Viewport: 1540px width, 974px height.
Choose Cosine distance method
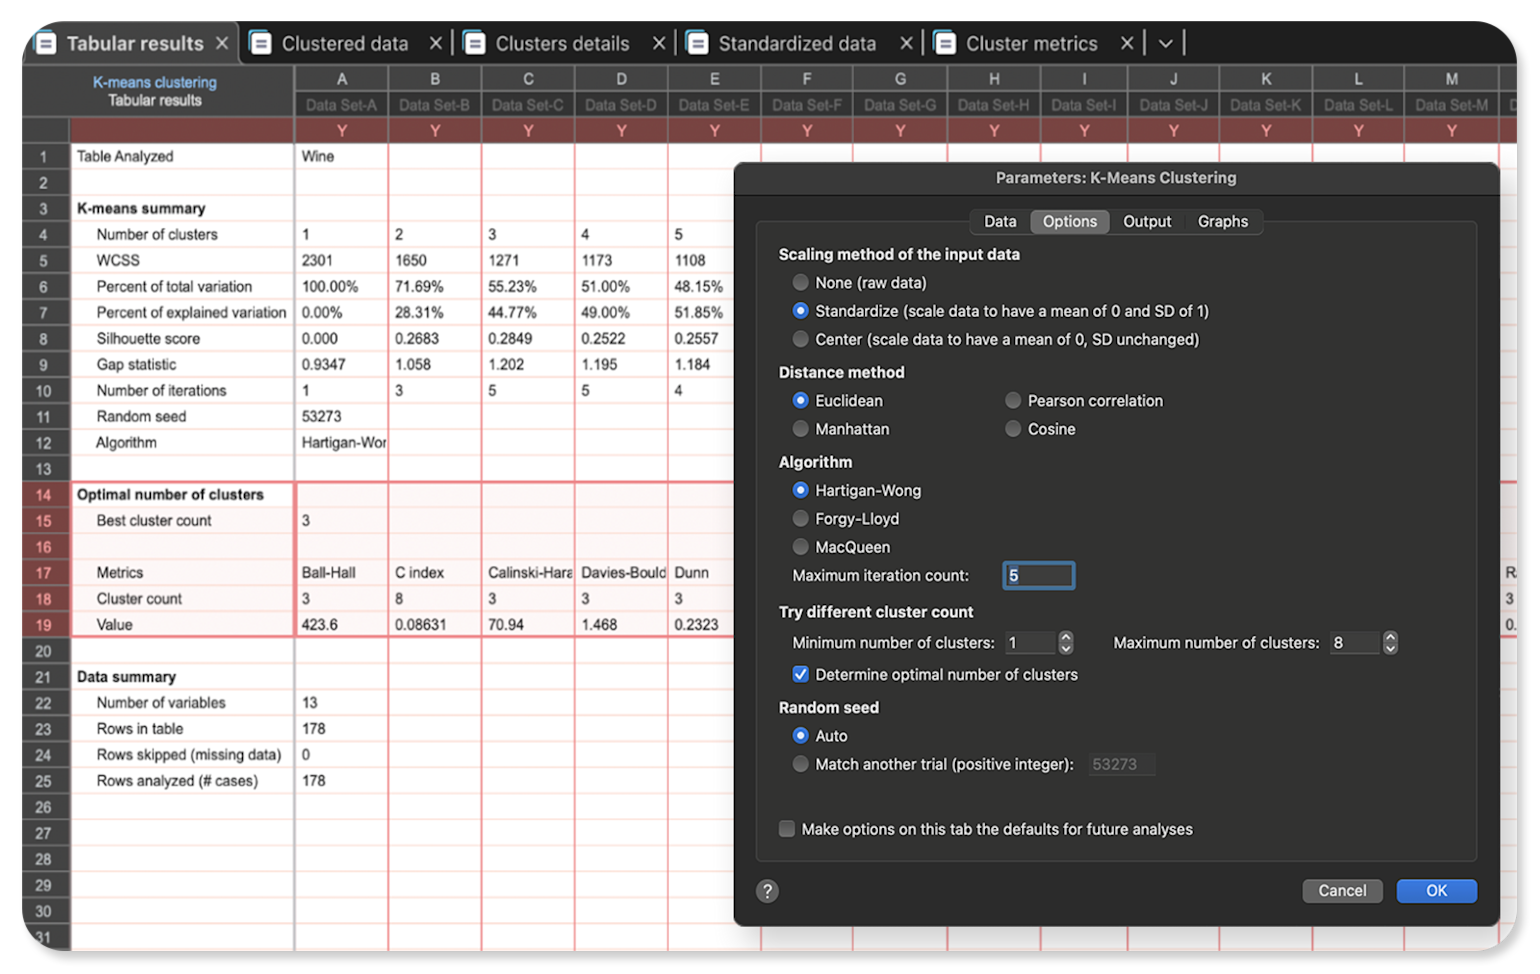pos(1013,429)
